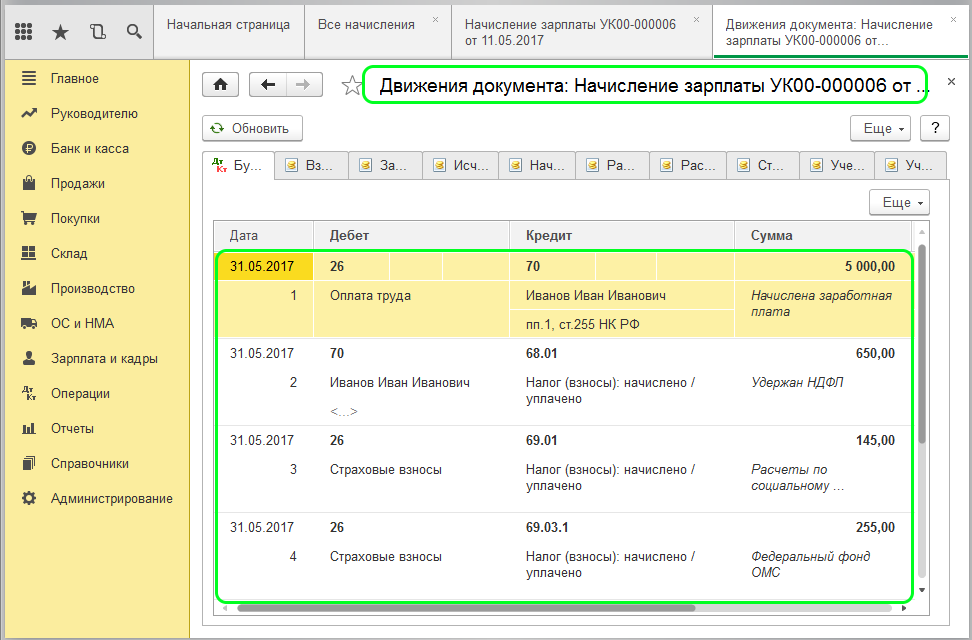
Task: Open Продажи section
Action: (x=77, y=184)
